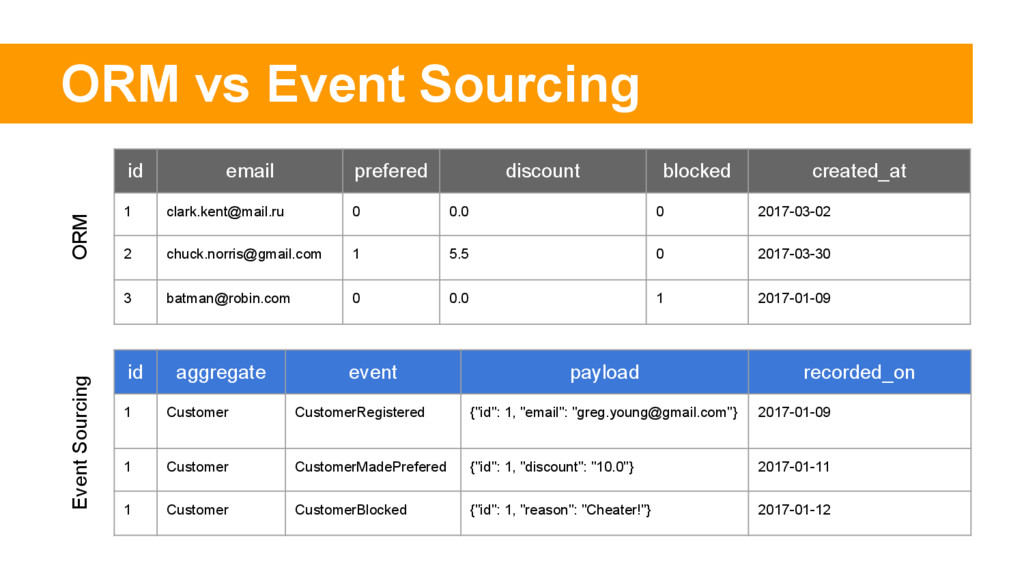Click the vertical 'ORM' side label
The image size is (1024, 576).
(x=80, y=236)
